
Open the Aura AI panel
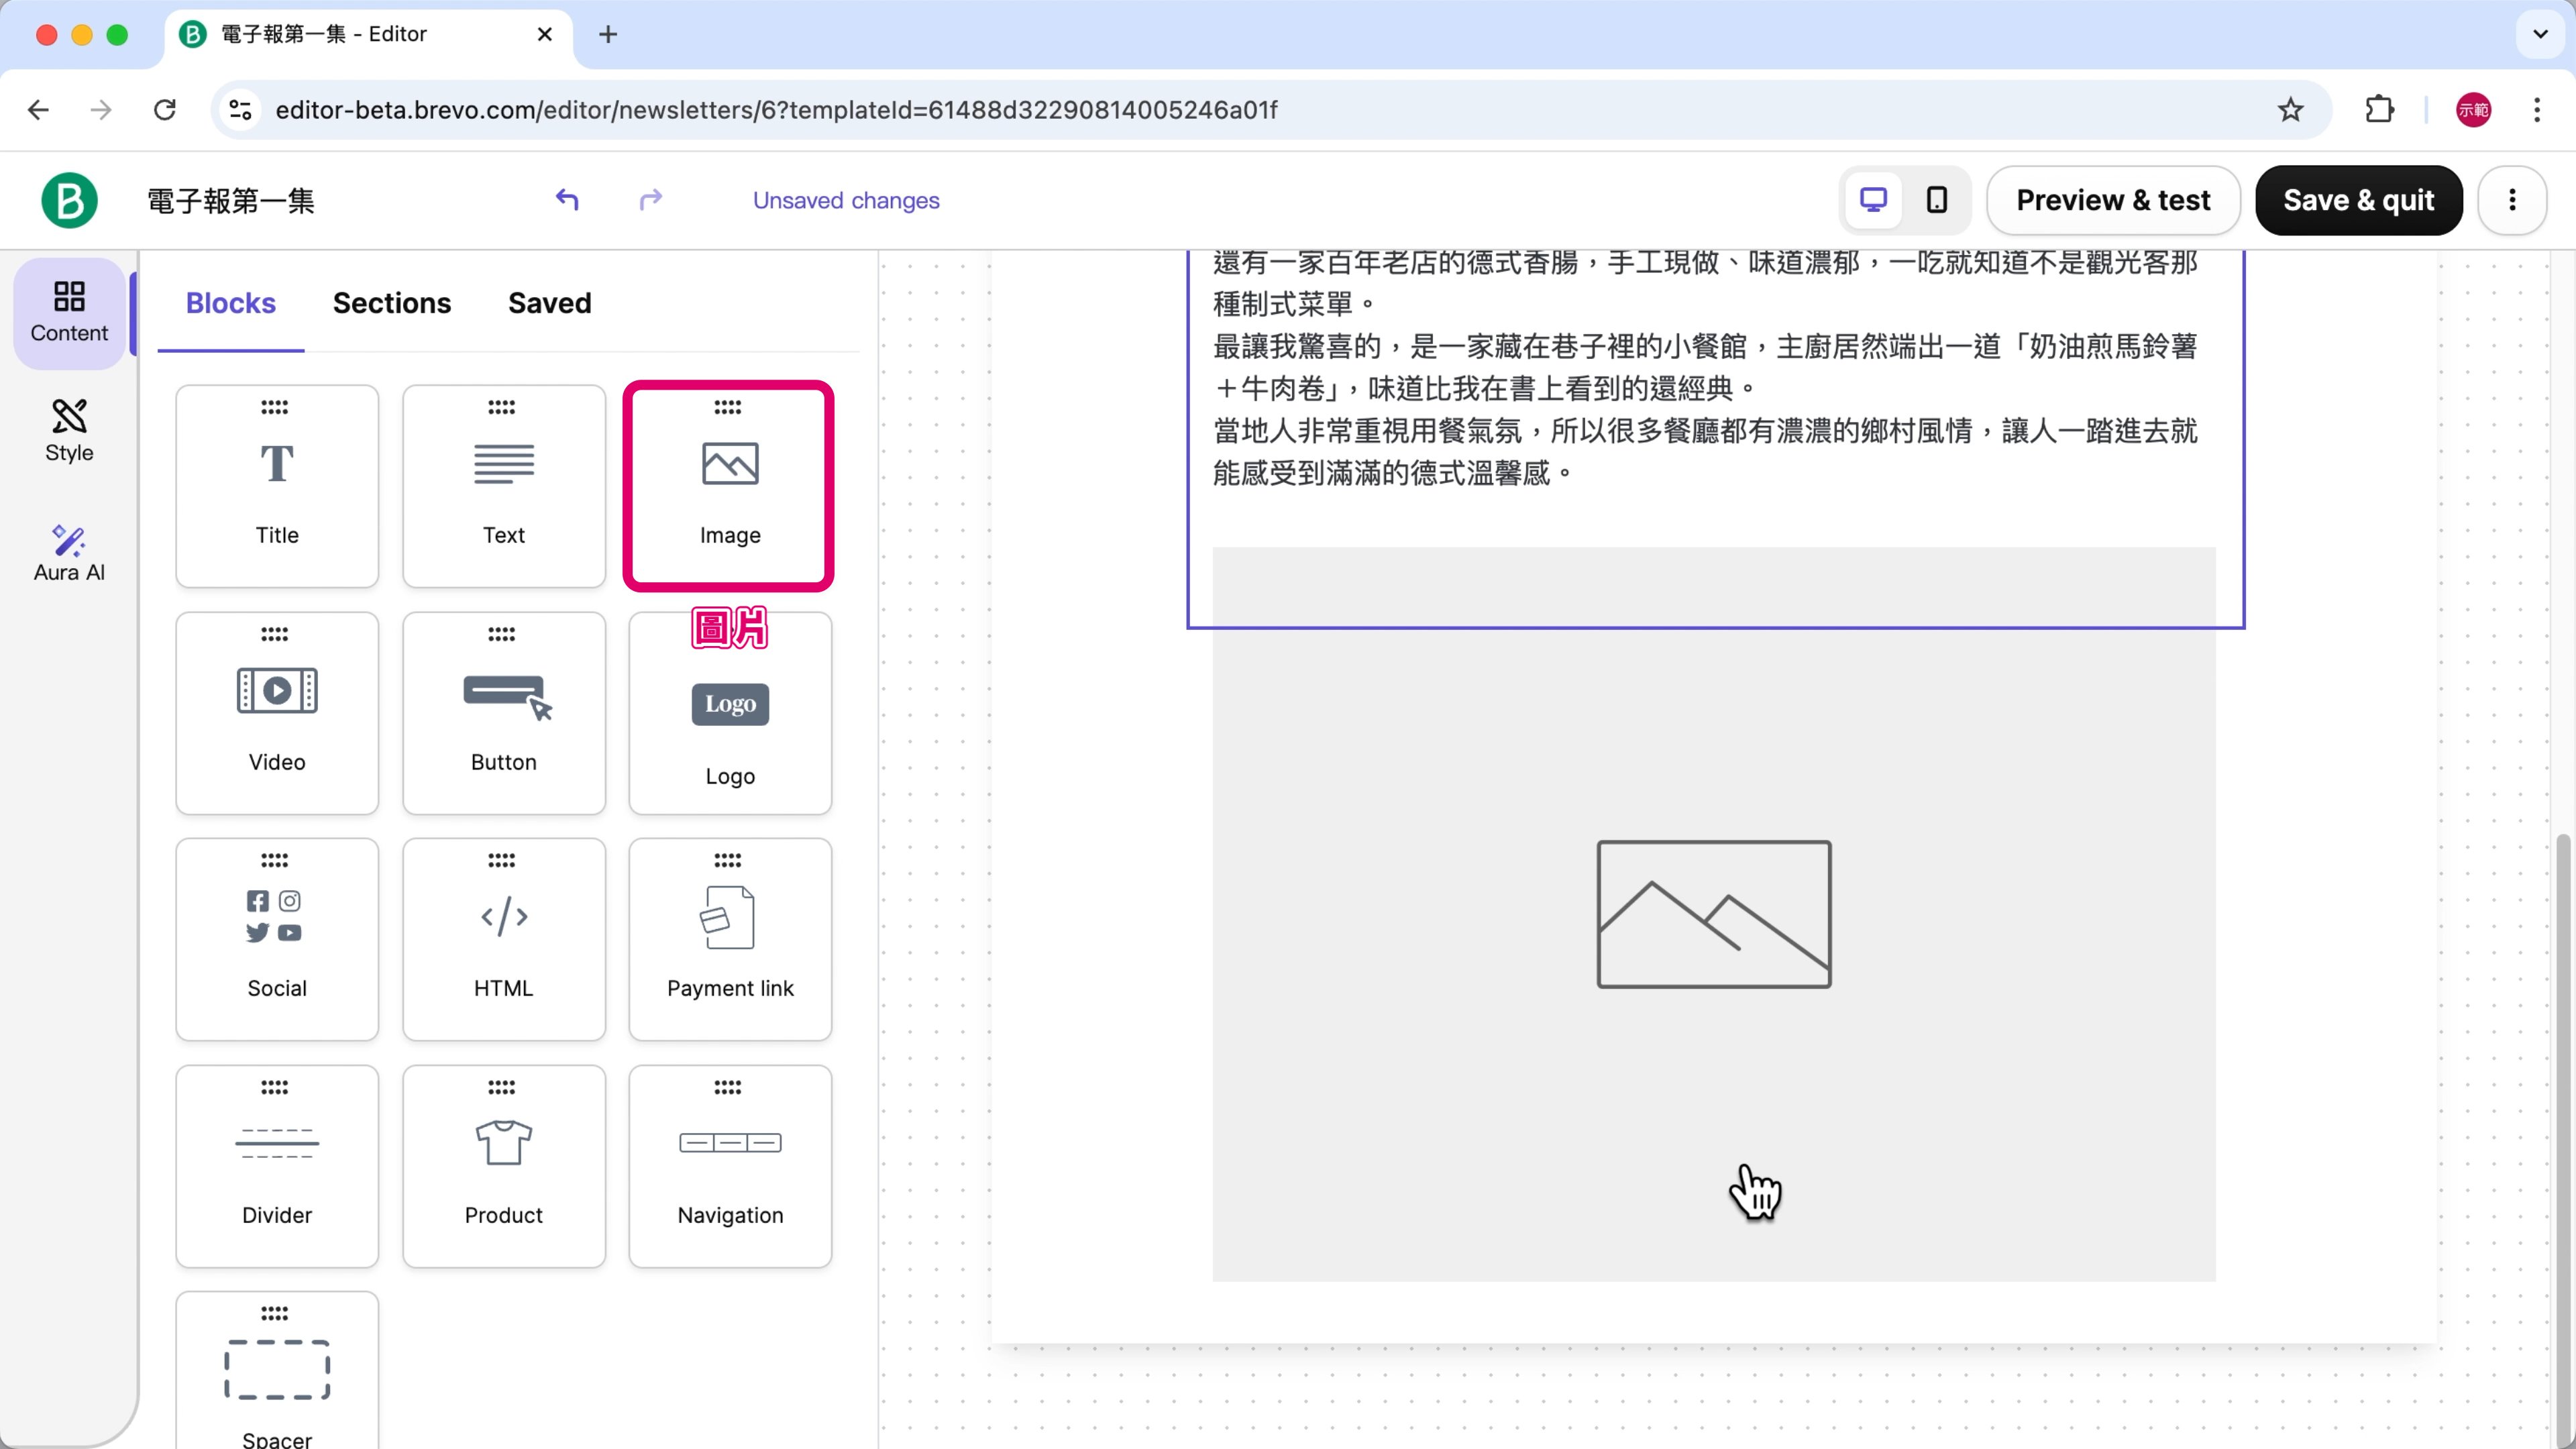[69, 552]
